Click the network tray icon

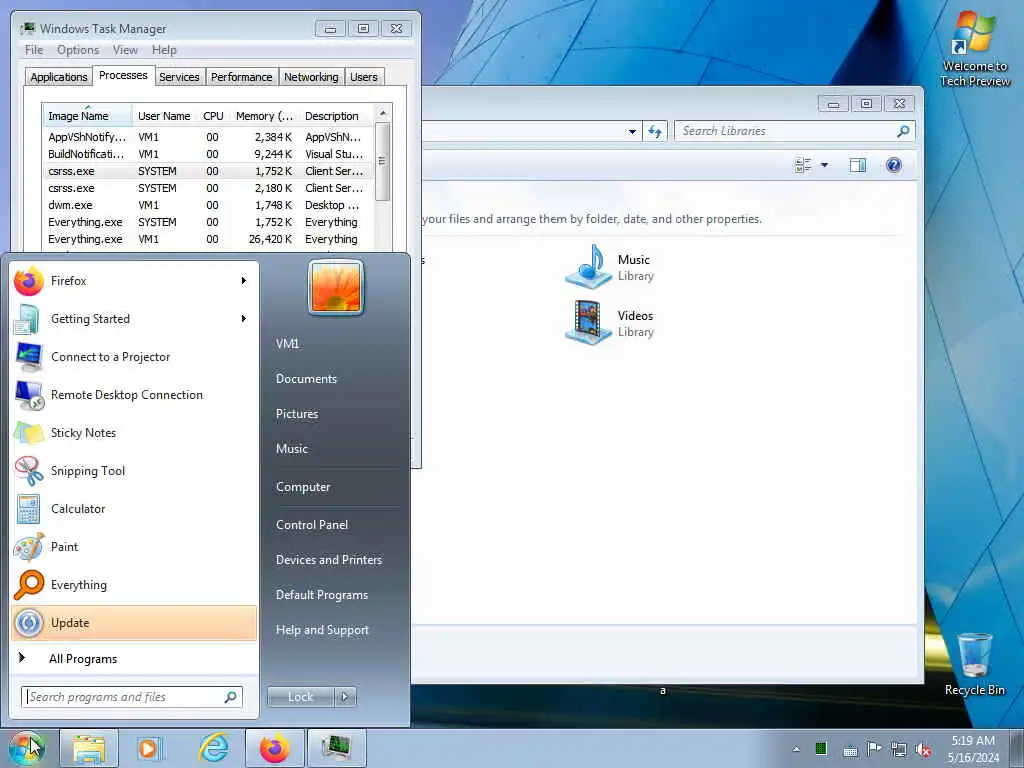pos(899,749)
